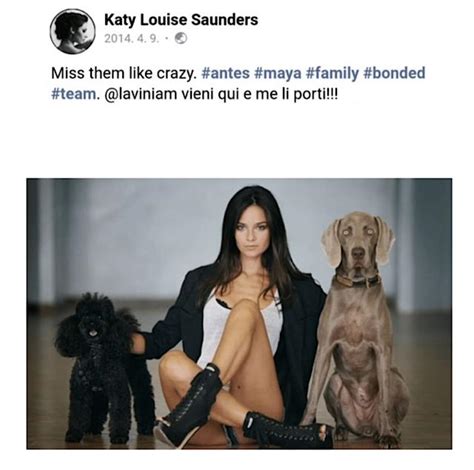Open the 2014. 4. 9. post timestamp
Screen dimensions: 474x470
132,39
